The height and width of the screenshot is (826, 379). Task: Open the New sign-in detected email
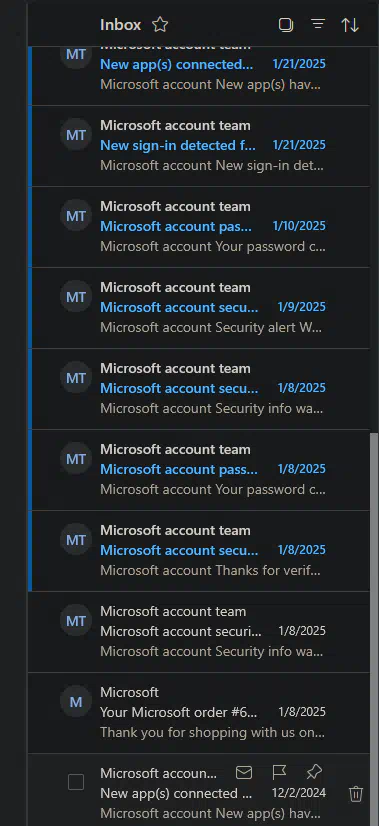pos(200,146)
